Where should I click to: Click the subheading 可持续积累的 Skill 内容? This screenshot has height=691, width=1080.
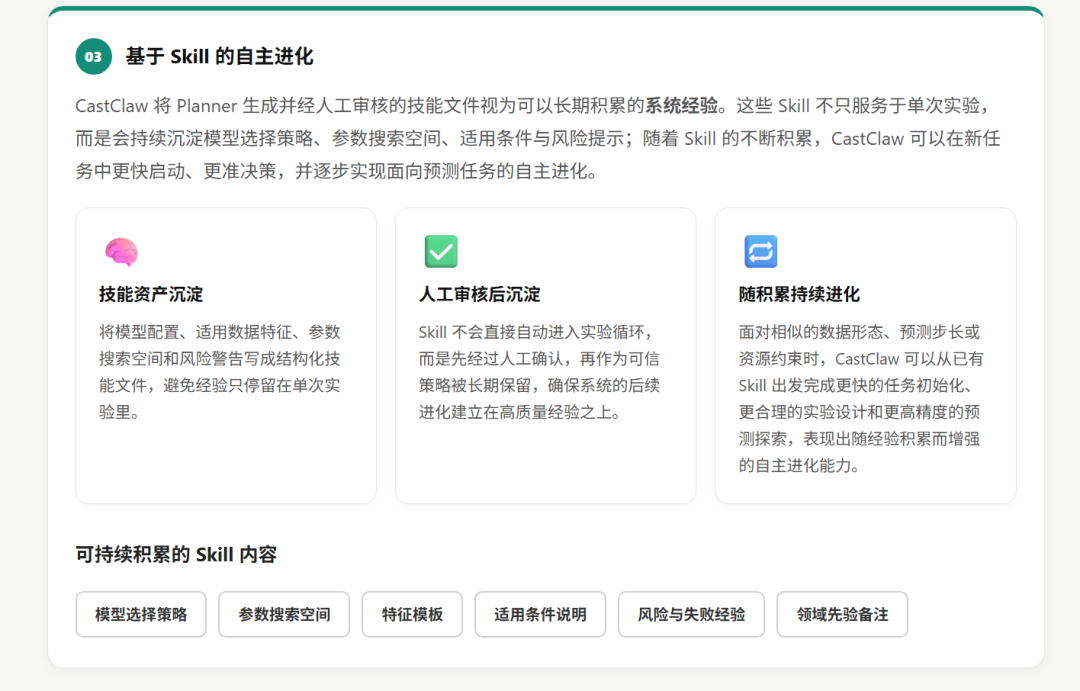pyautogui.click(x=176, y=555)
